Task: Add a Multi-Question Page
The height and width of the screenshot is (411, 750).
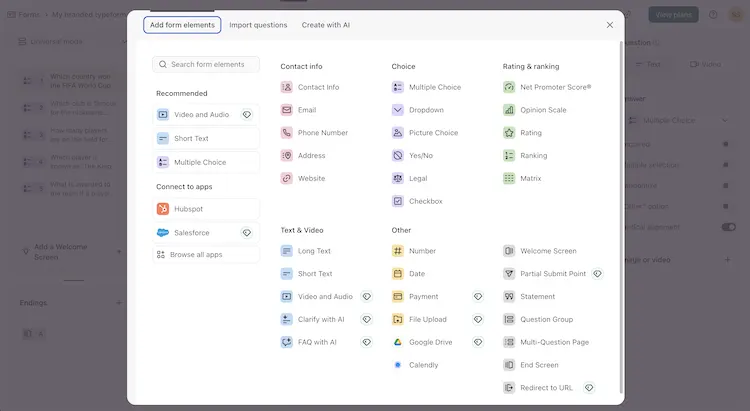Action: coord(546,342)
